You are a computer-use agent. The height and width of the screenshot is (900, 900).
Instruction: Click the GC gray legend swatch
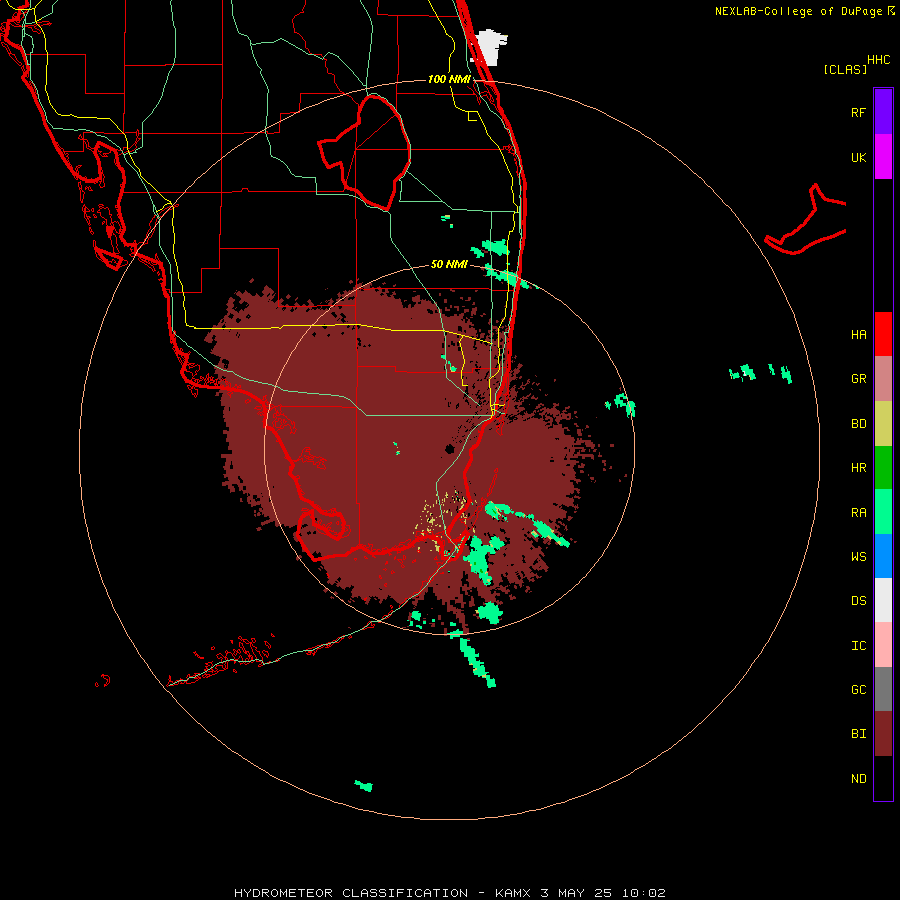[883, 689]
